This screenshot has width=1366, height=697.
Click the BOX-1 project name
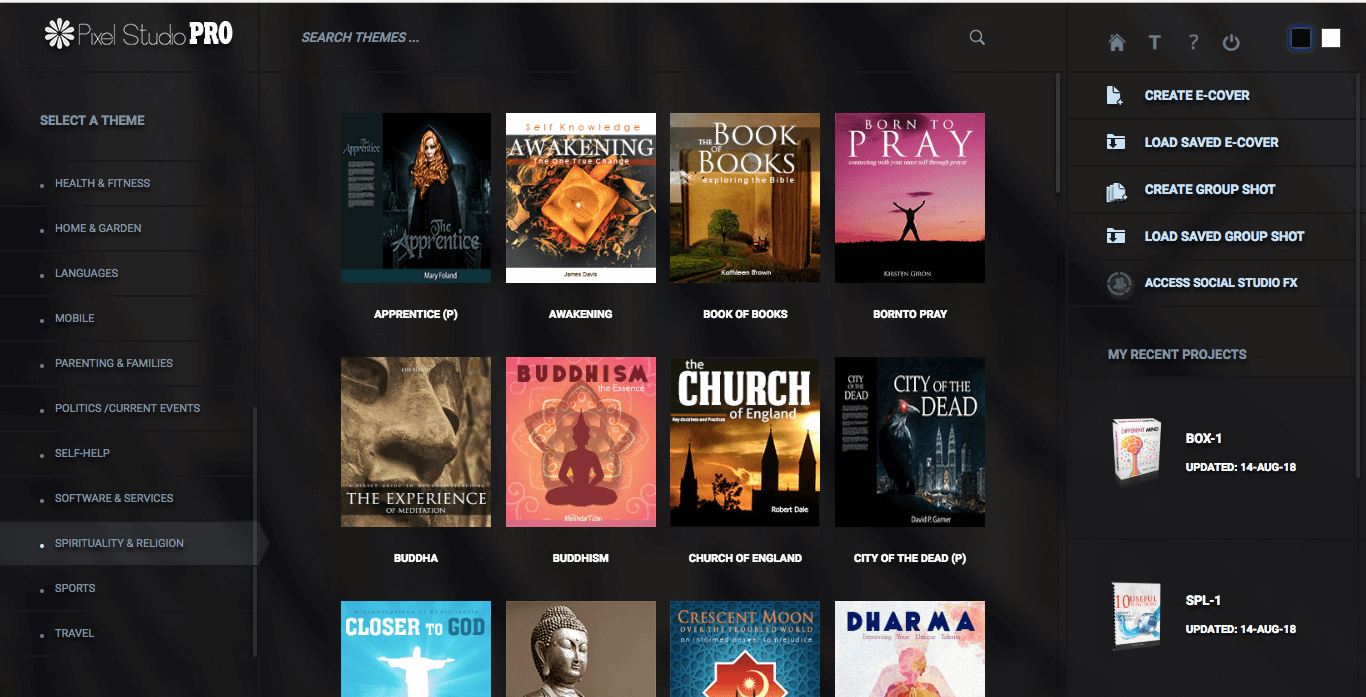click(x=1204, y=439)
